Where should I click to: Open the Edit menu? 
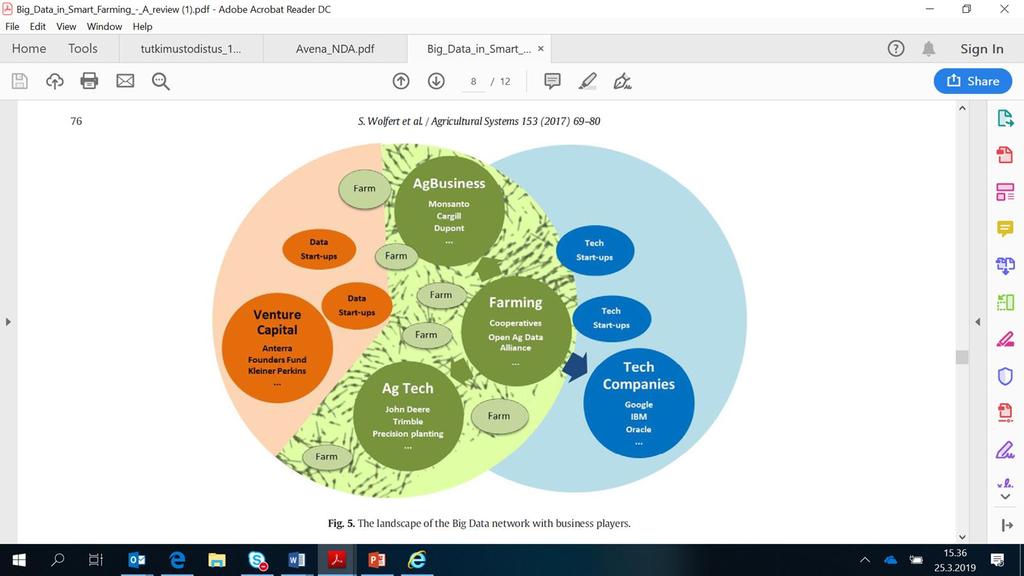(x=37, y=27)
